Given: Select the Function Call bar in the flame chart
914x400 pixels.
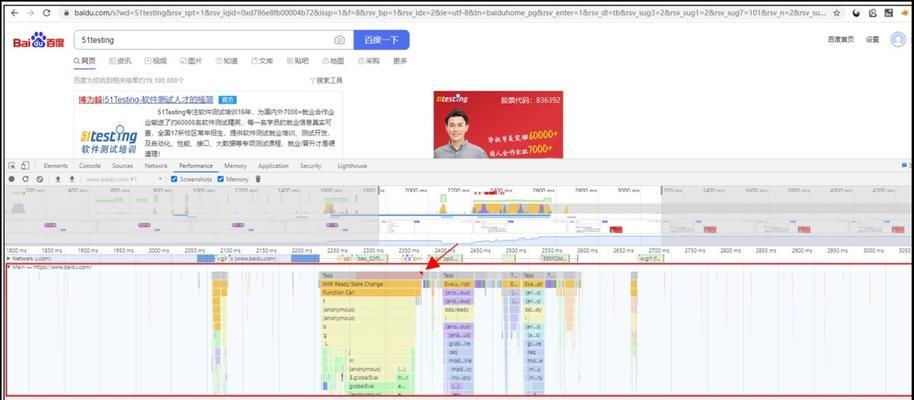Looking at the screenshot, I should 370,293.
